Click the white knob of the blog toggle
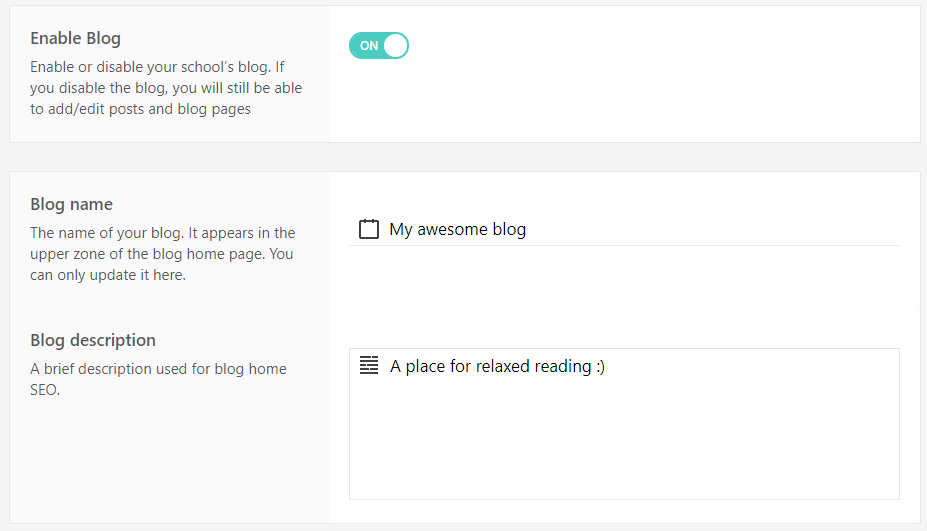 point(395,45)
